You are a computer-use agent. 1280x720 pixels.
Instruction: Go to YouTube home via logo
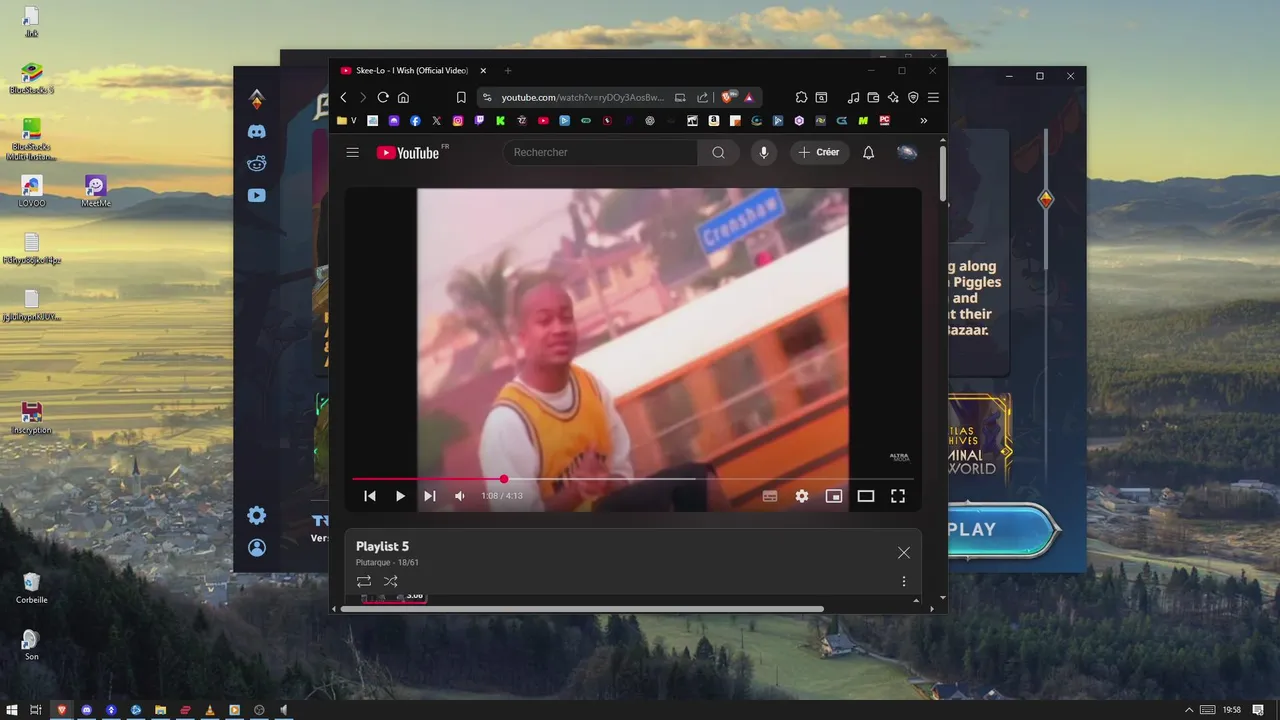click(x=408, y=153)
